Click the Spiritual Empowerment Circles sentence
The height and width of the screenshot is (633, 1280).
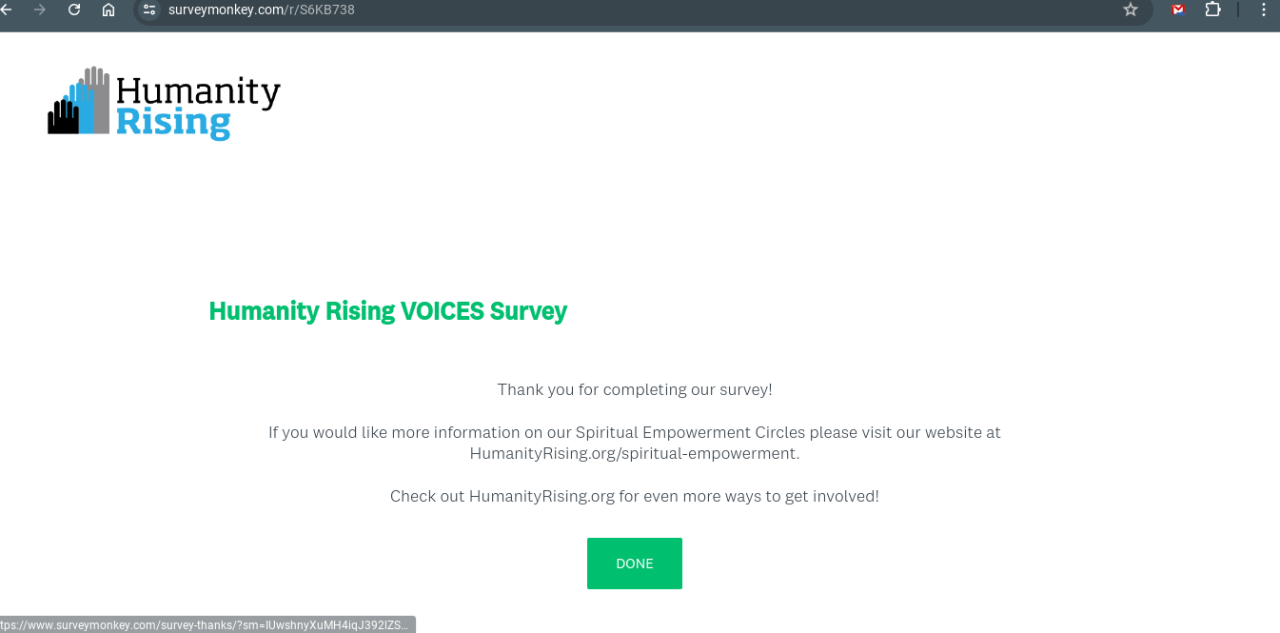(x=634, y=433)
